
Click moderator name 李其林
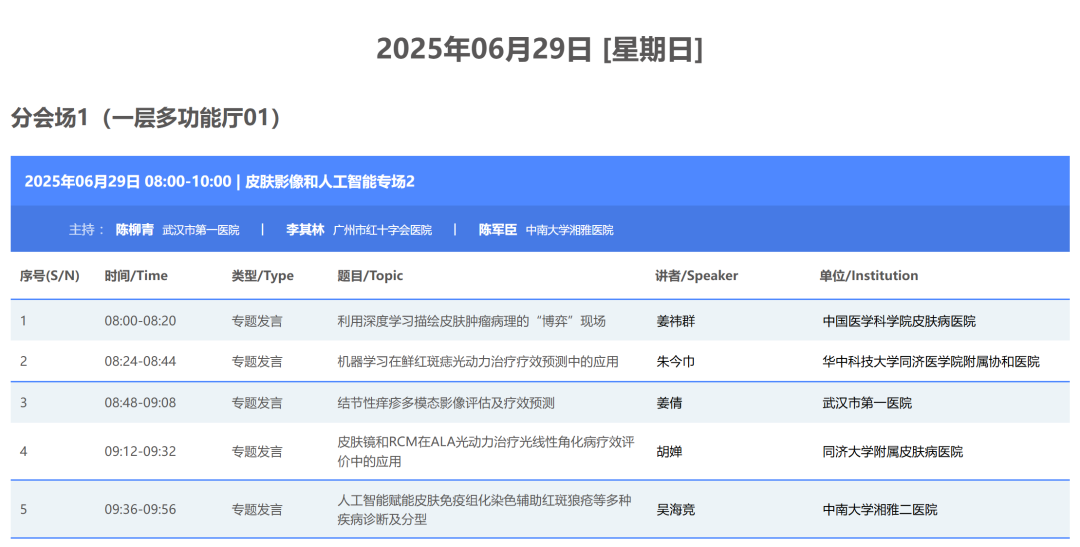[x=305, y=230]
